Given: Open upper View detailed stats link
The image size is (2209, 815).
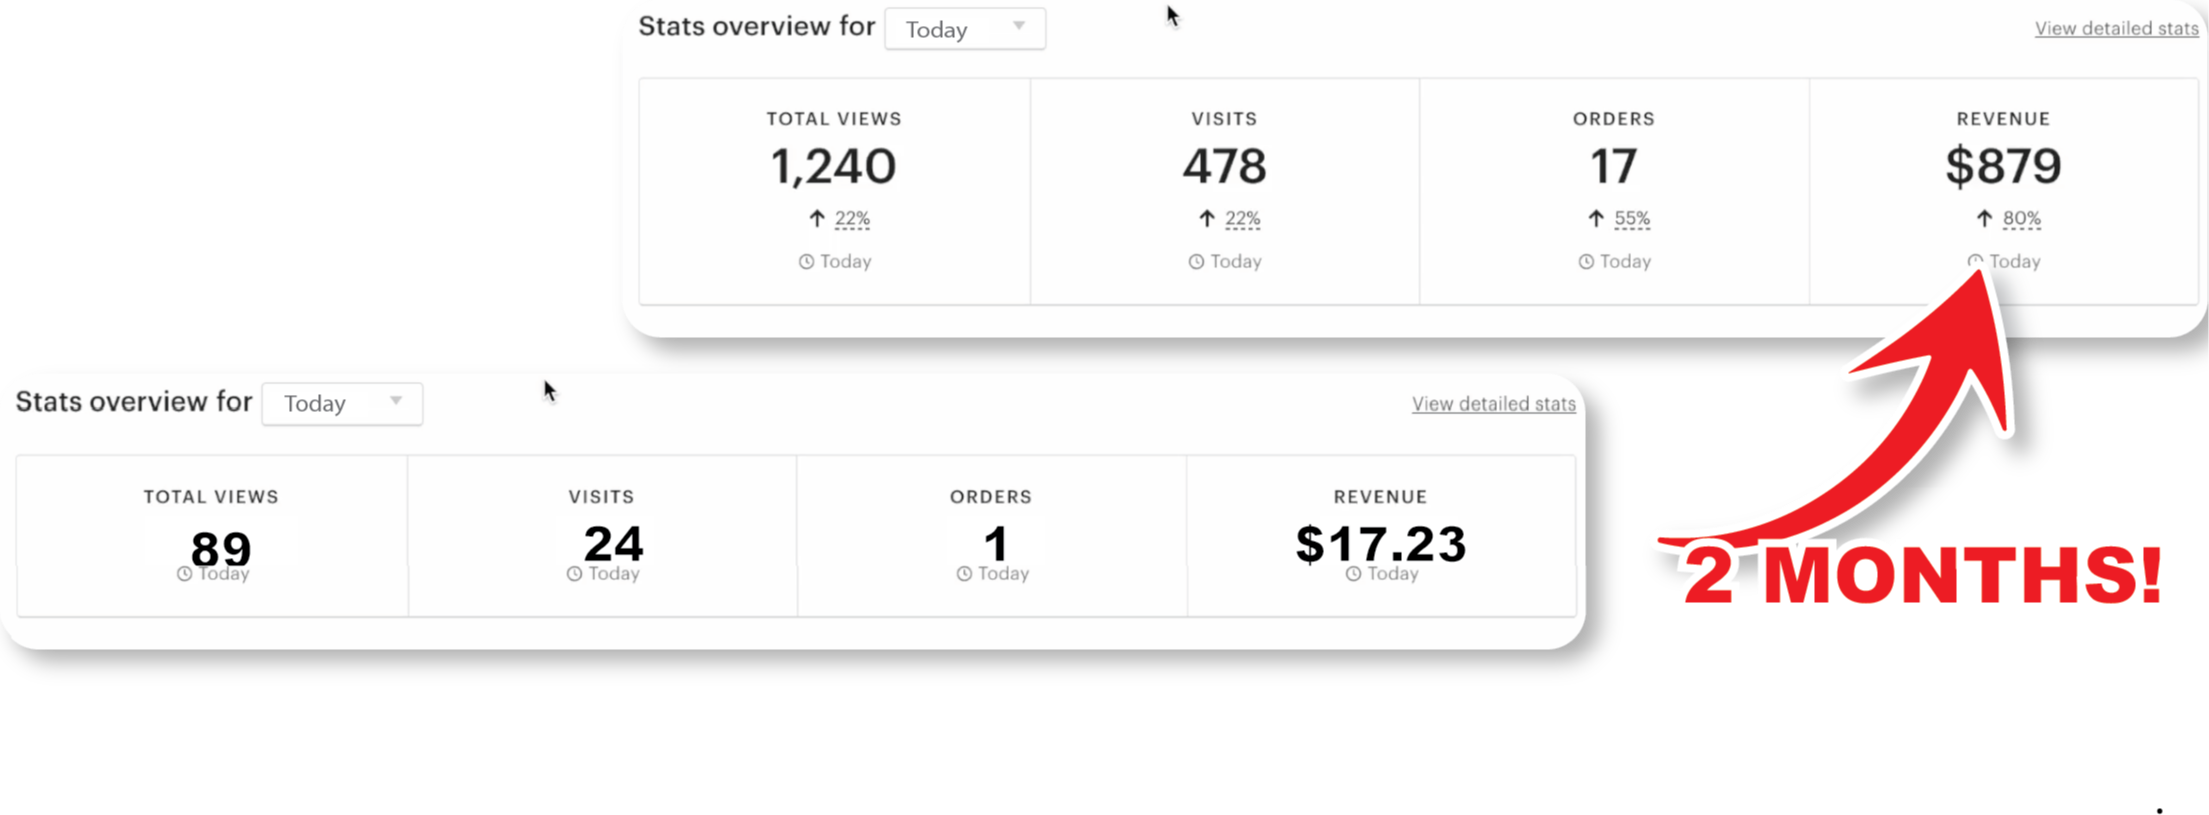Looking at the screenshot, I should tap(2116, 29).
